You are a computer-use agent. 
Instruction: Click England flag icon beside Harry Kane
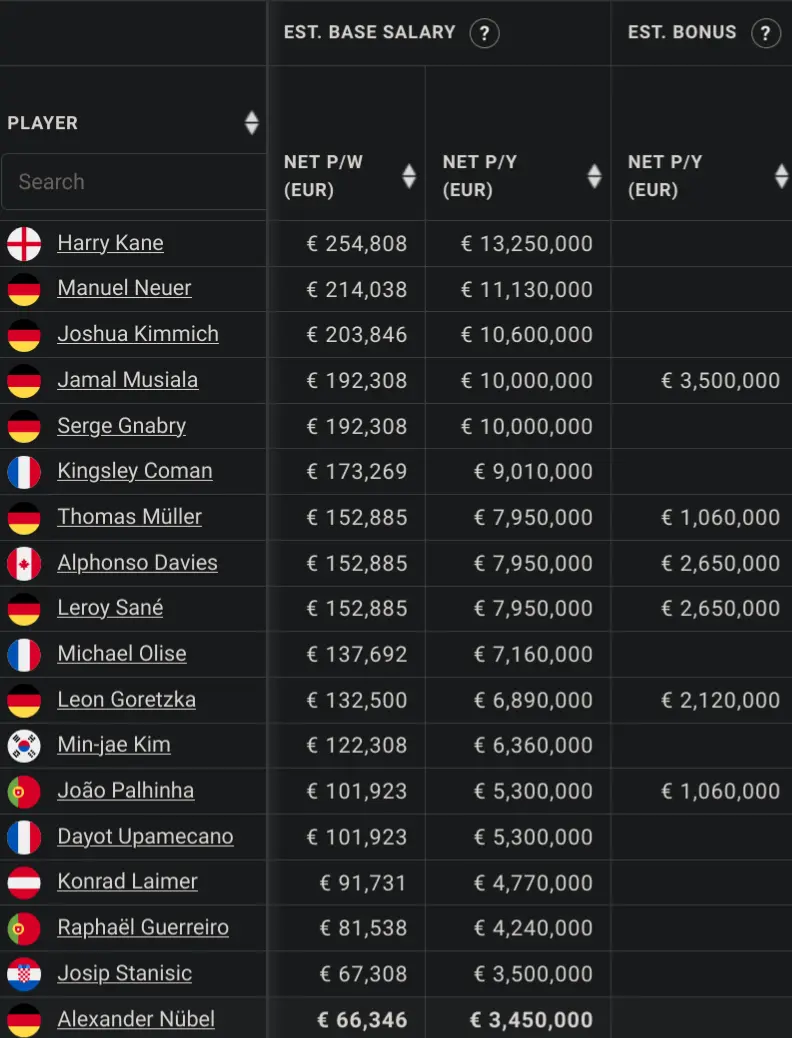coord(24,244)
